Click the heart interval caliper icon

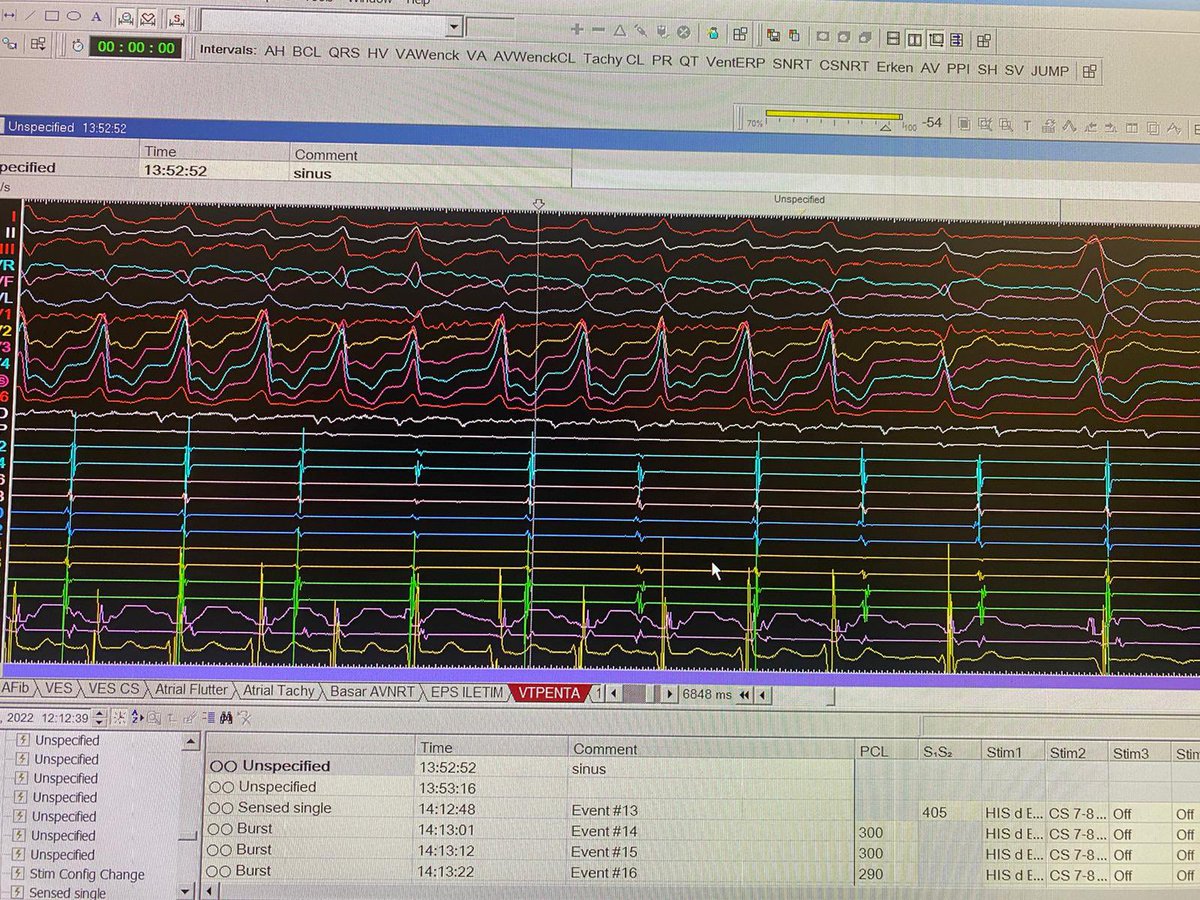click(x=147, y=18)
